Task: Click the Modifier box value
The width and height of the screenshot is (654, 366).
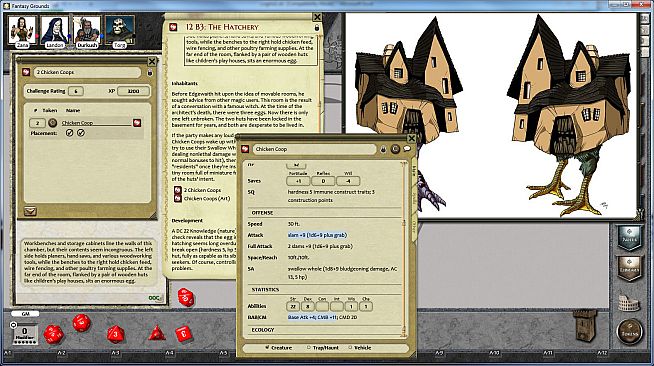Action: point(25,331)
